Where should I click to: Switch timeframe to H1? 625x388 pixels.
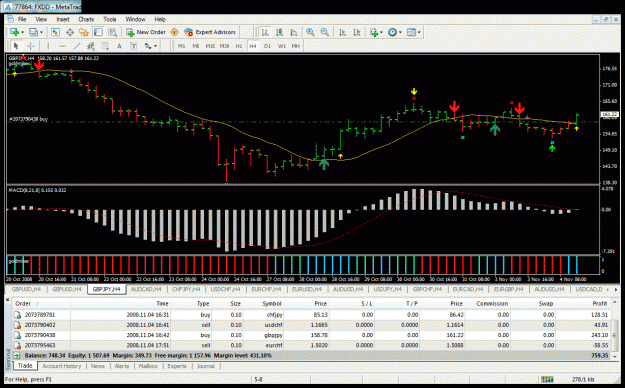pyautogui.click(x=239, y=46)
